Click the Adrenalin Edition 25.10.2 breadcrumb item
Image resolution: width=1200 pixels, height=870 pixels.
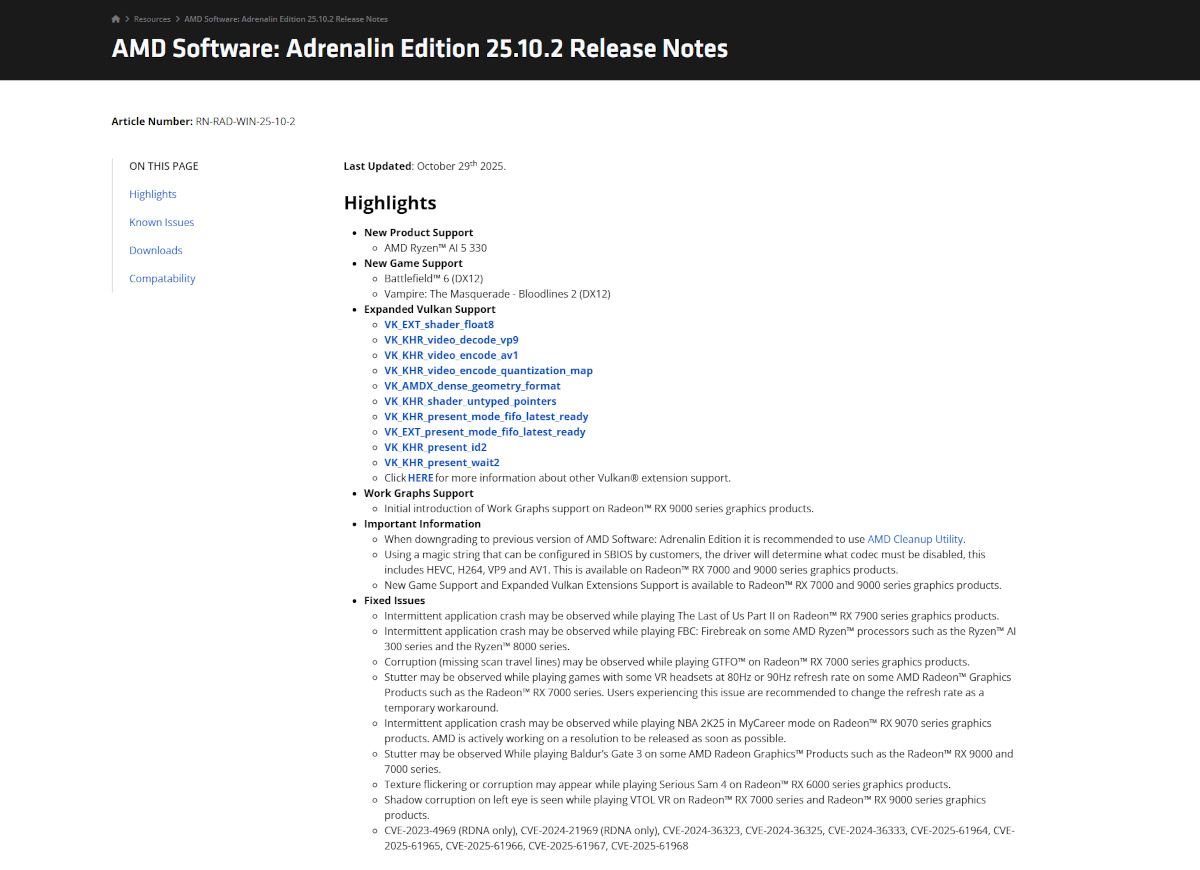[x=286, y=19]
